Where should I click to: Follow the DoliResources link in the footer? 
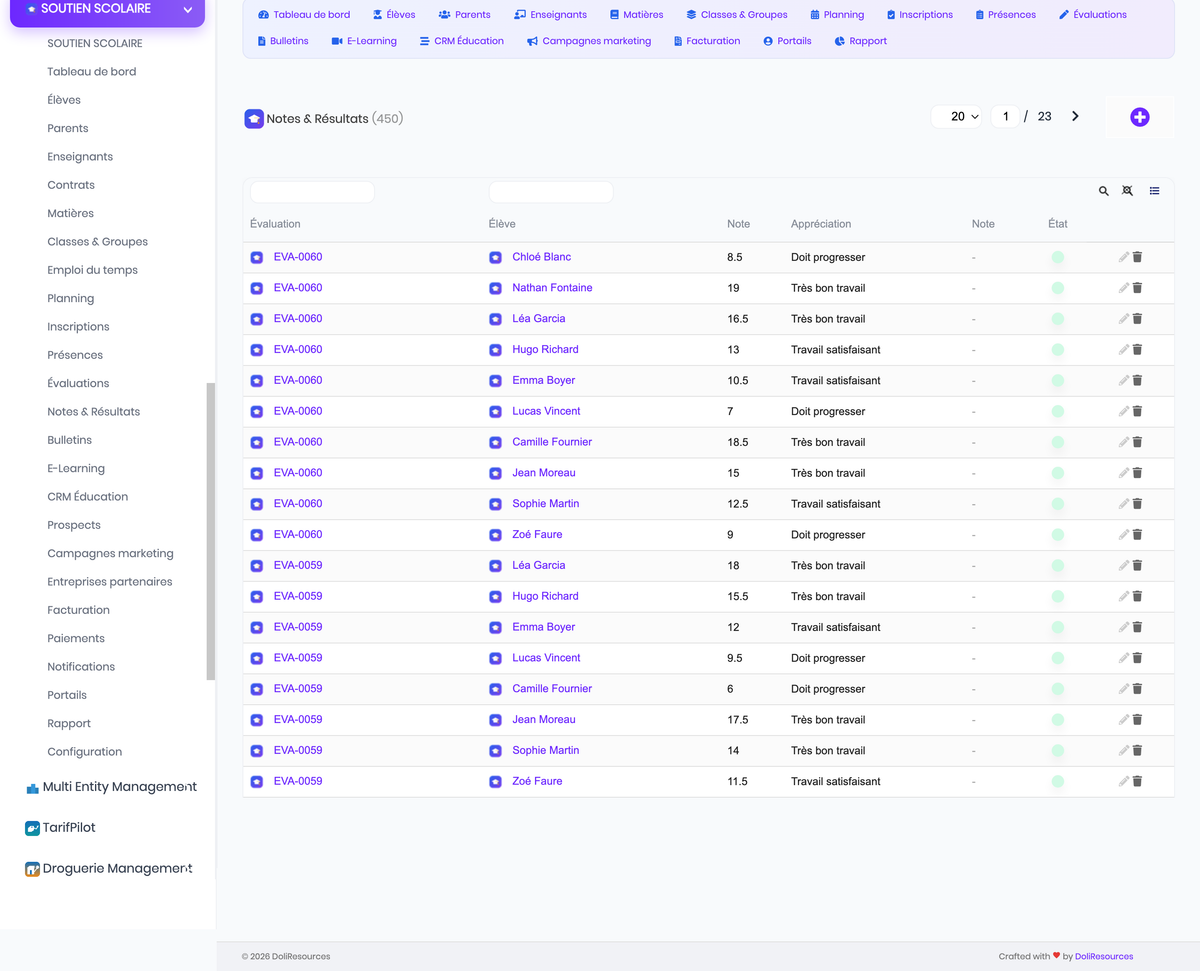1104,957
